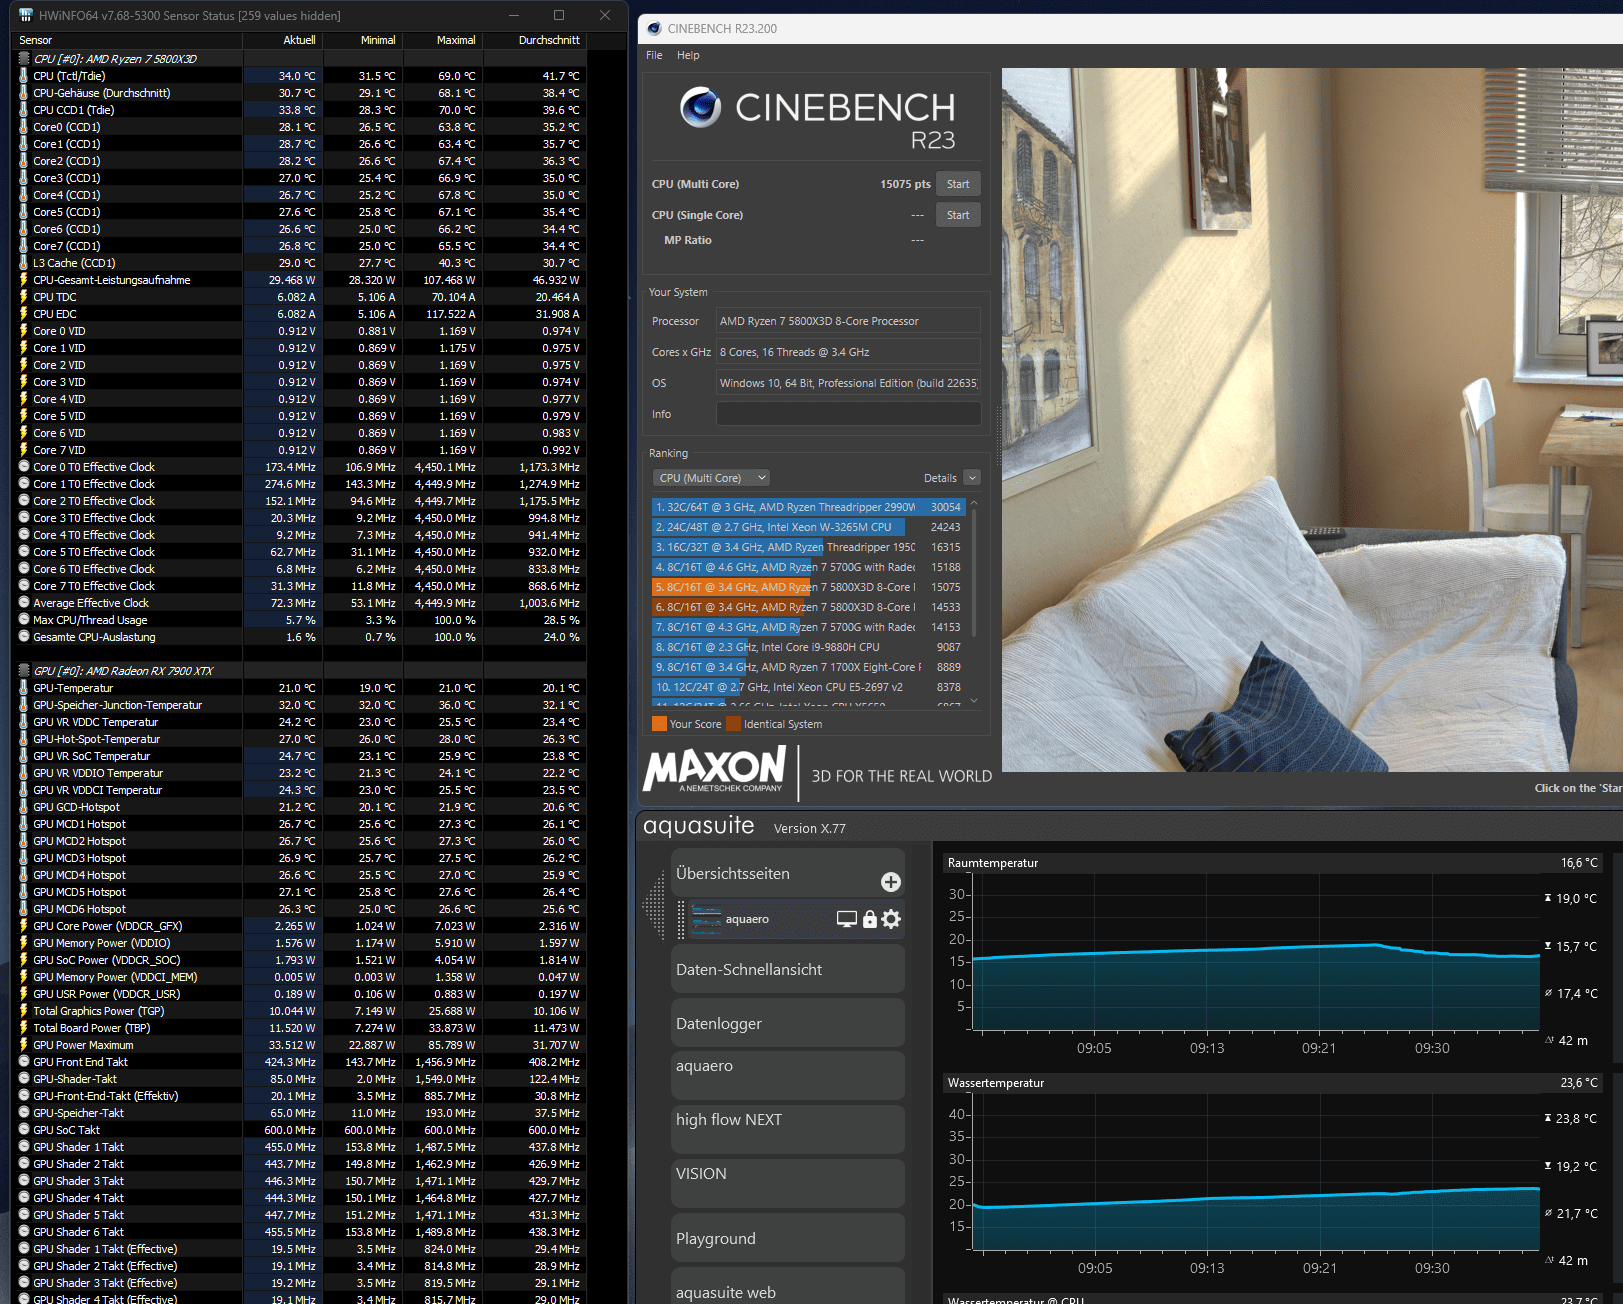1623x1304 pixels.
Task: Expand the Details dropdown arrow in Ranking
Action: coord(972,478)
